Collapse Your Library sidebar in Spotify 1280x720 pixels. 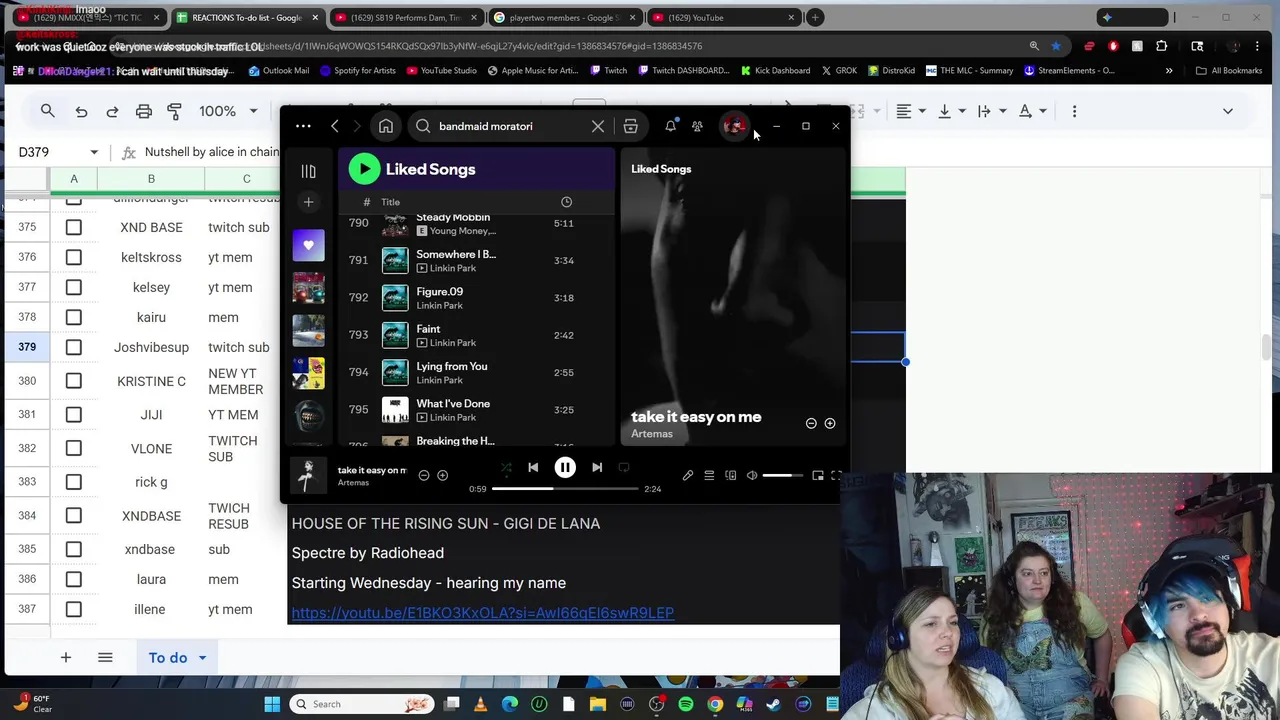[308, 171]
